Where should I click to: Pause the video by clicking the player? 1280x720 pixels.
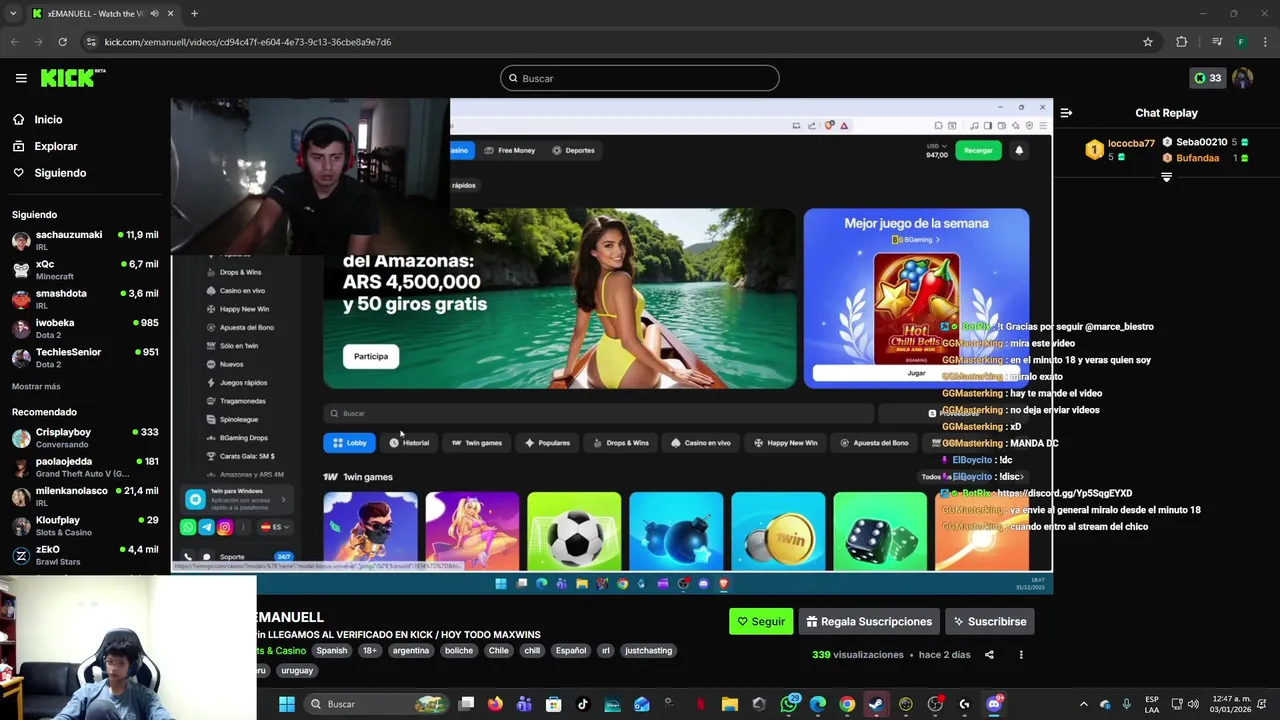click(611, 345)
